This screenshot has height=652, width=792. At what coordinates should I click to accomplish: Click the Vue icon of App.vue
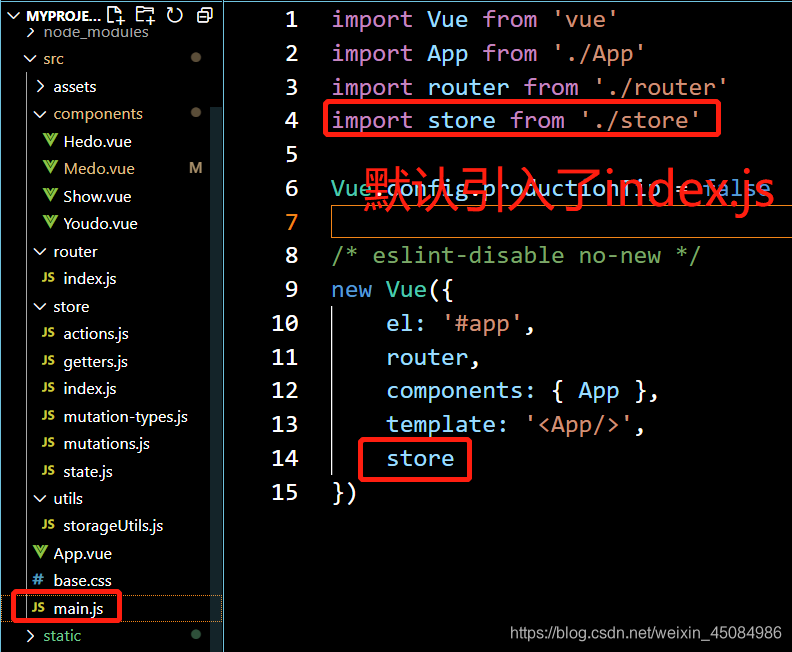40,552
